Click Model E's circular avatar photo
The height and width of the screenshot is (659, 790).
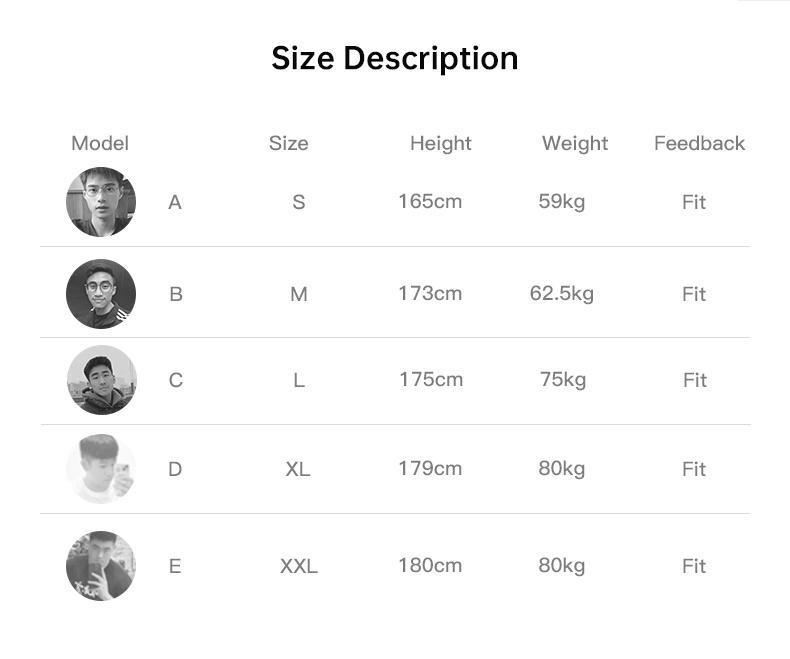[x=101, y=566]
